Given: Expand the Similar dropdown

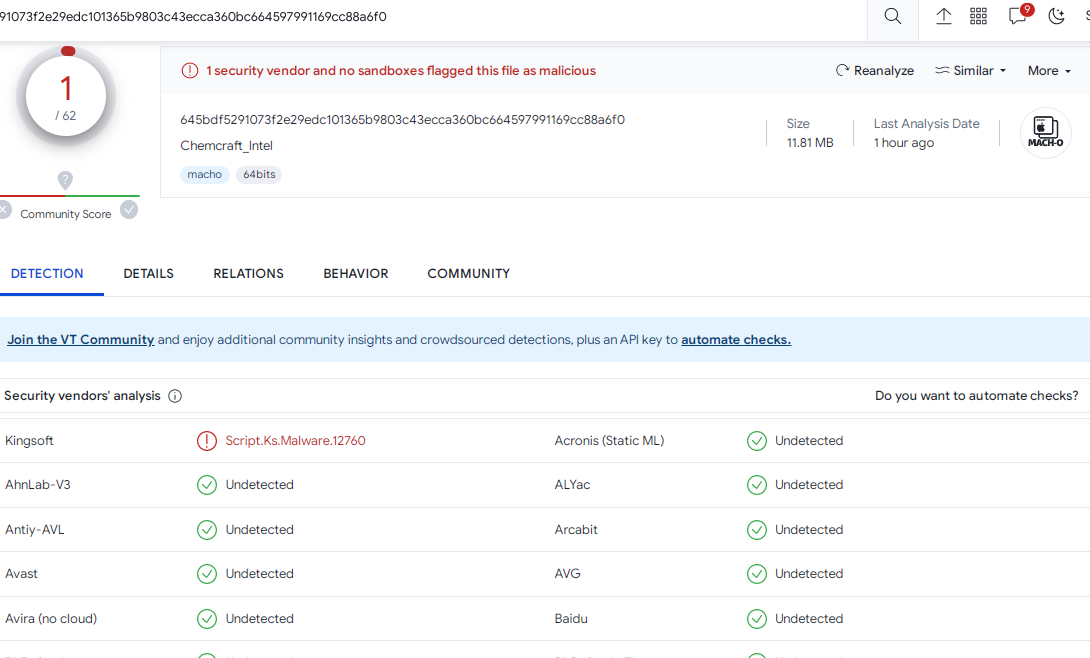Looking at the screenshot, I should coord(970,71).
